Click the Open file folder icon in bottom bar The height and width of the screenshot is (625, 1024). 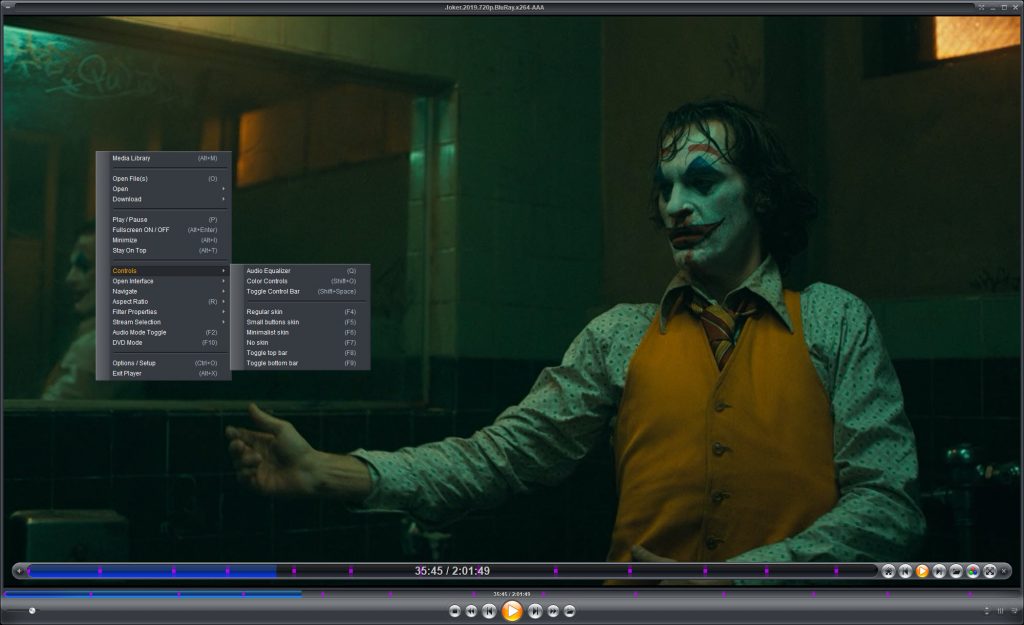pyautogui.click(x=569, y=611)
